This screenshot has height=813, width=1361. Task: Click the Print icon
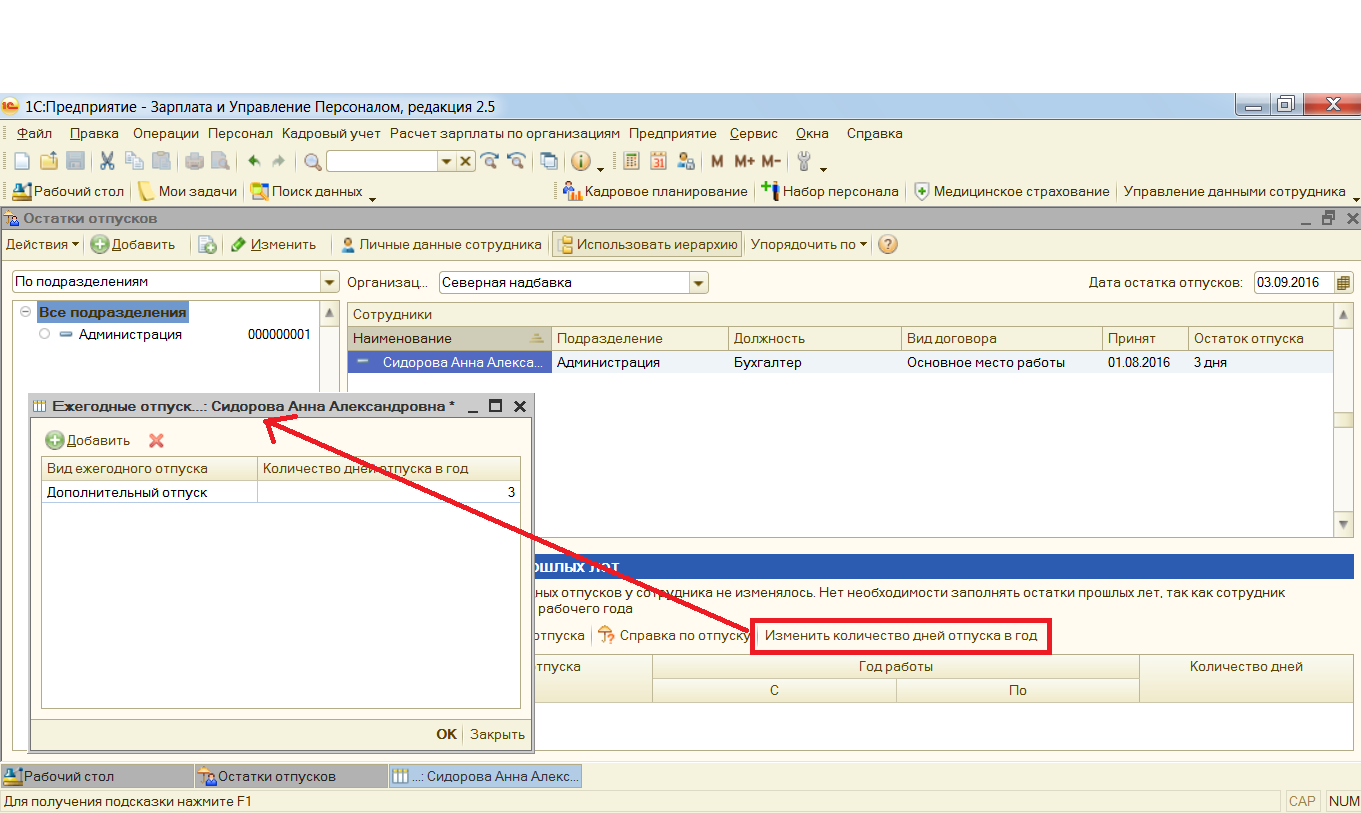click(194, 161)
